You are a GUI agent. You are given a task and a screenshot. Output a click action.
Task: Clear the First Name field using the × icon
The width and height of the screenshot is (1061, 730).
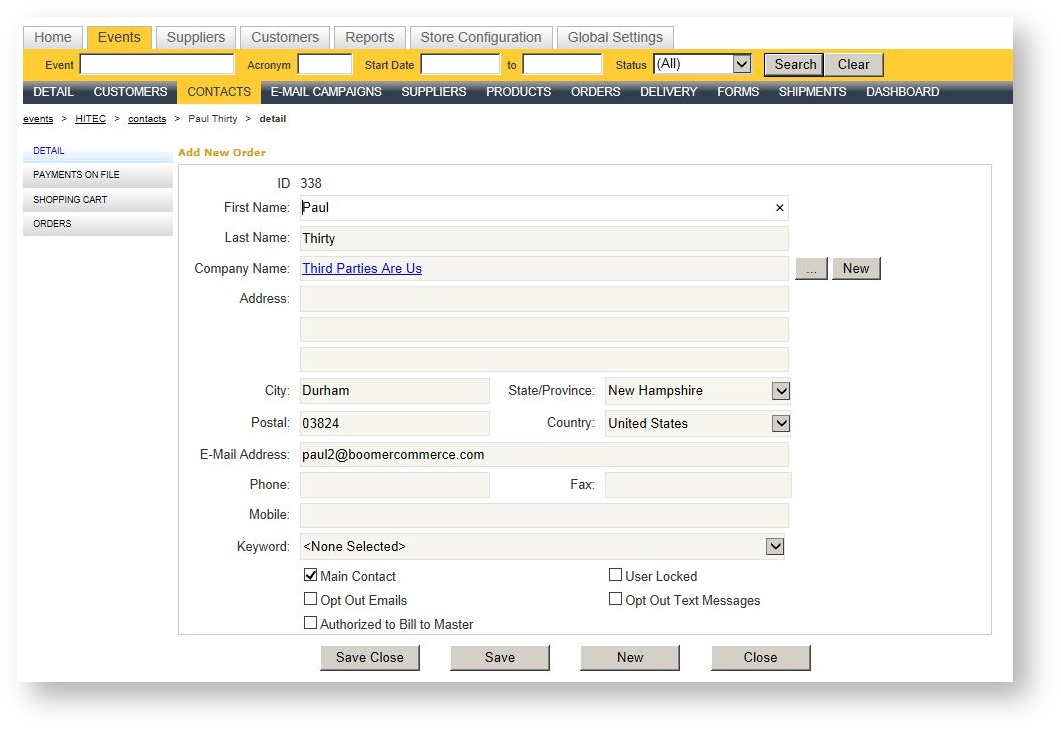[779, 208]
